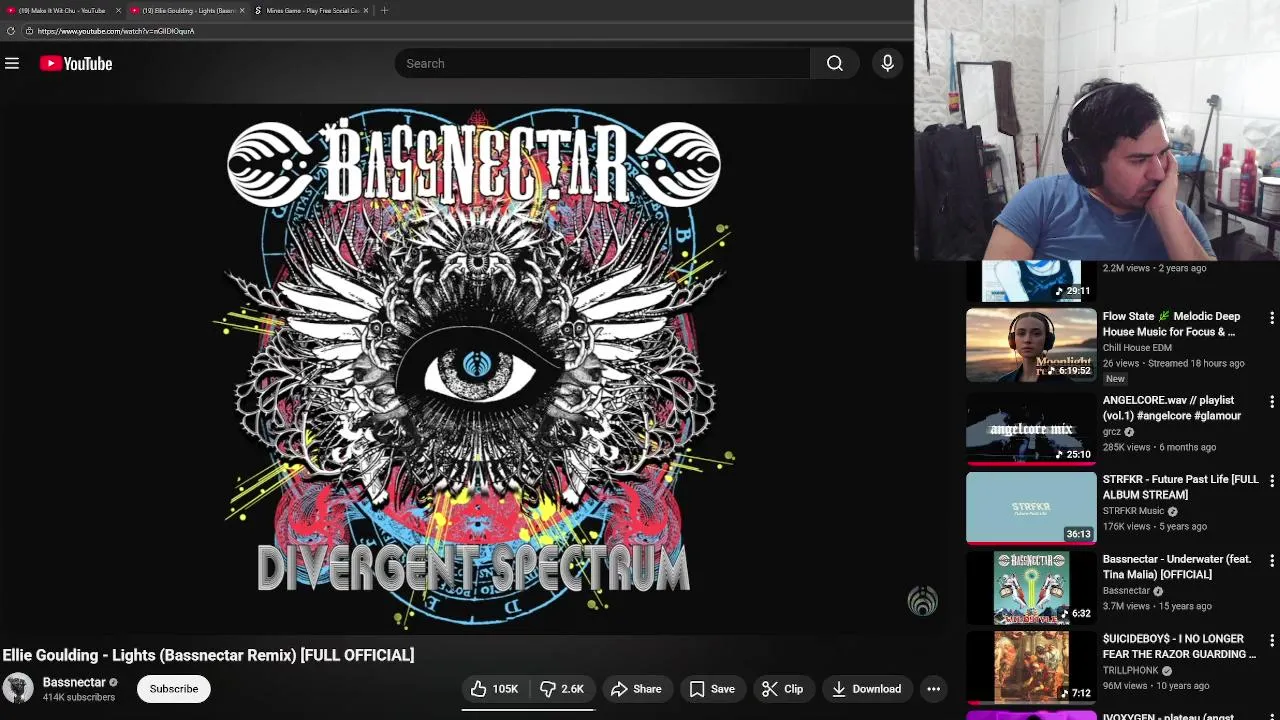Open $UICIDEBOY$ Razor video thumbnail
Screen dimensions: 1280x720
click(x=1031, y=667)
